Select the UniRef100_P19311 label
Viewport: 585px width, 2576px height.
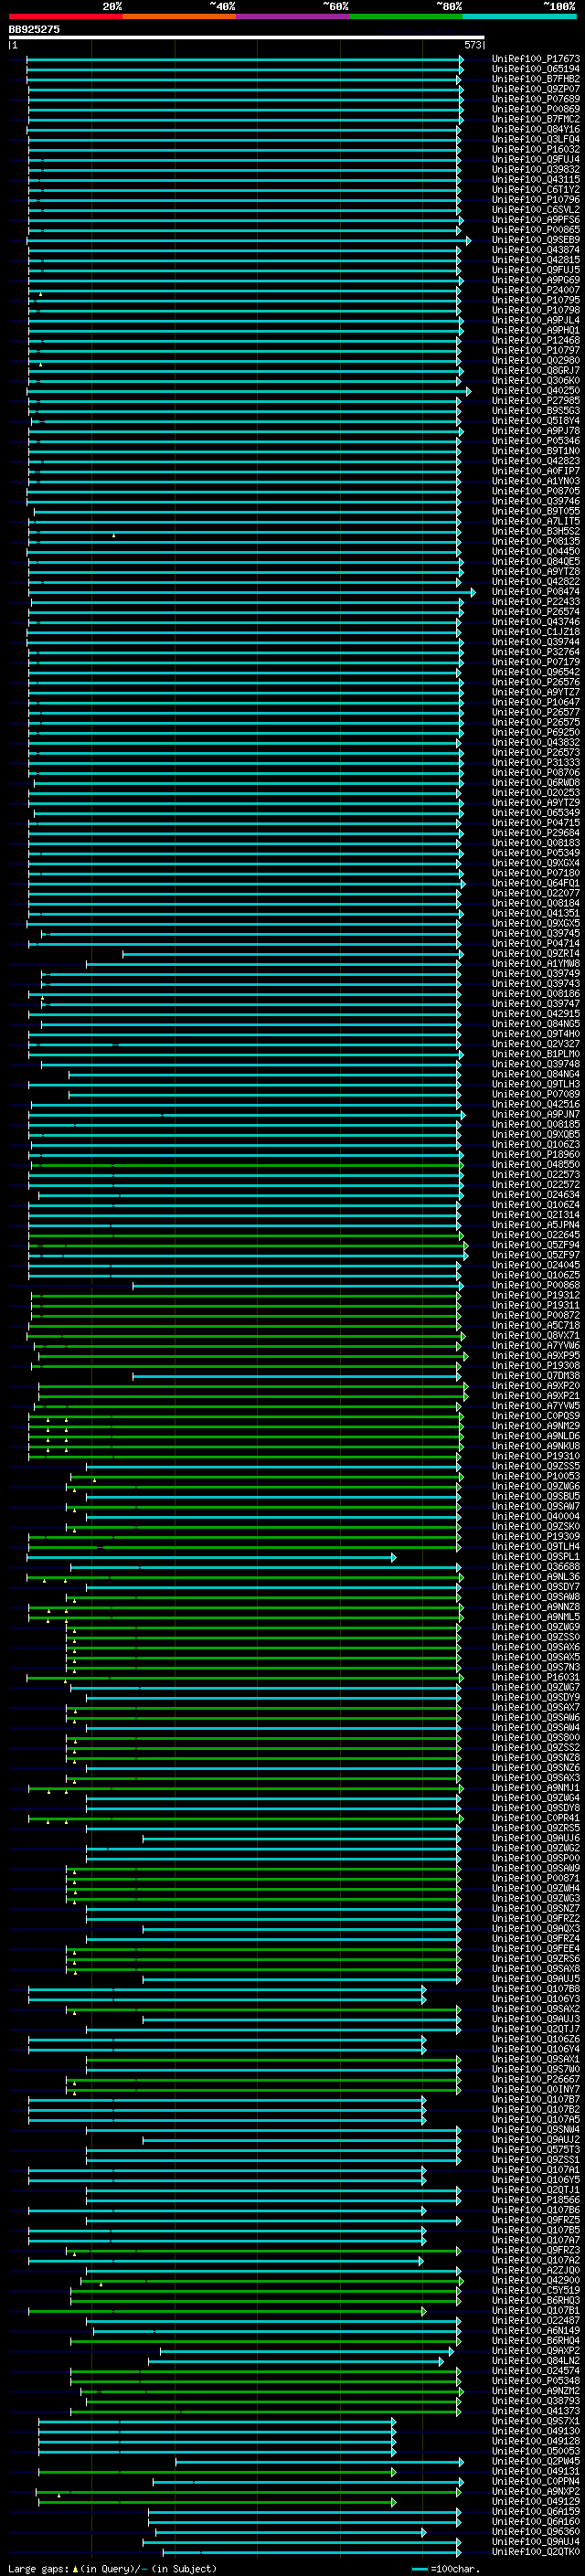pos(536,1305)
